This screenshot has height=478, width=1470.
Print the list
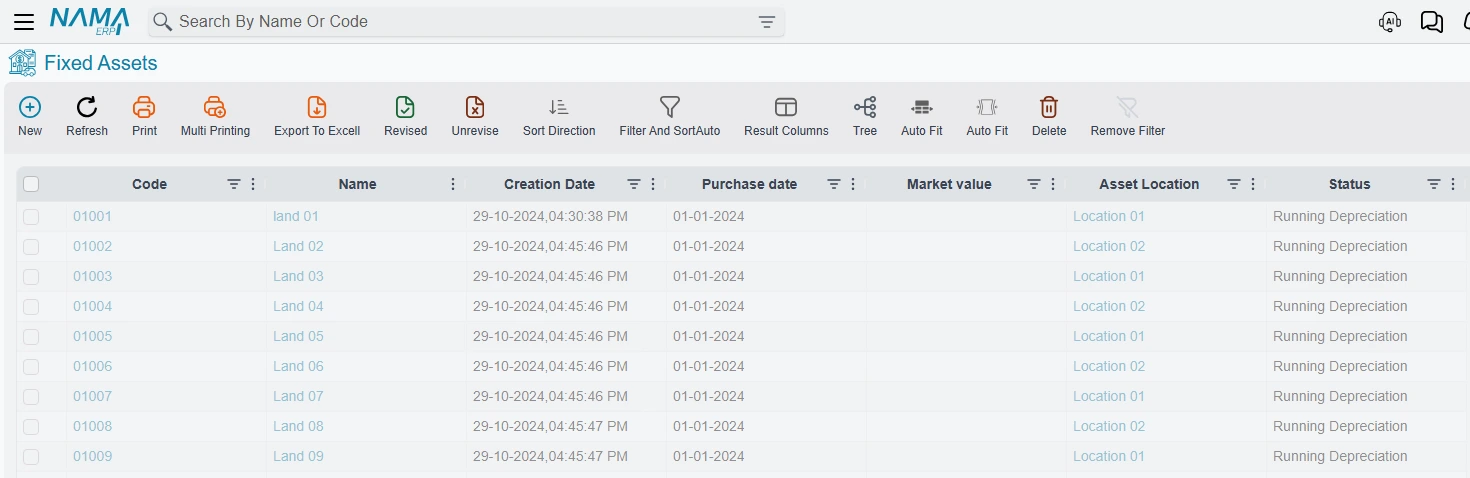144,117
